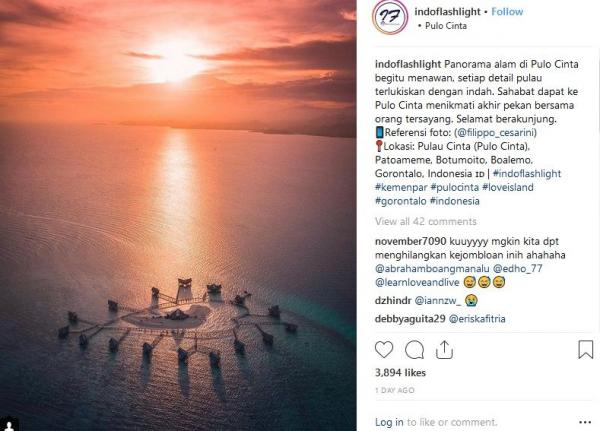The width and height of the screenshot is (600, 431).
Task: Like the post with the heart icon
Action: coord(384,349)
